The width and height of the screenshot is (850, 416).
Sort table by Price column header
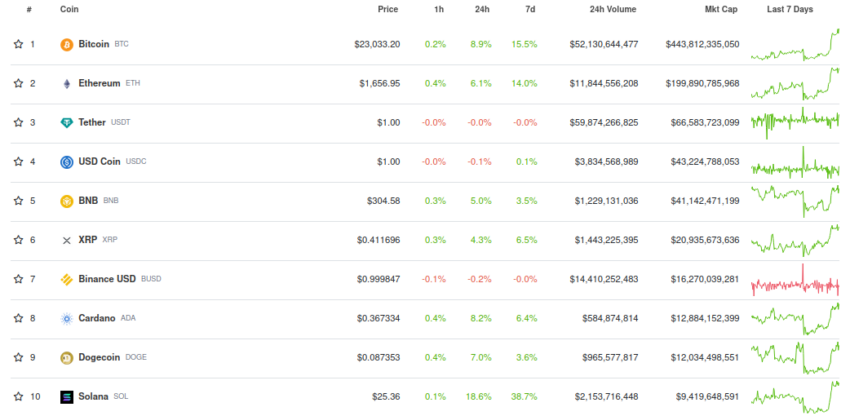[x=388, y=9]
